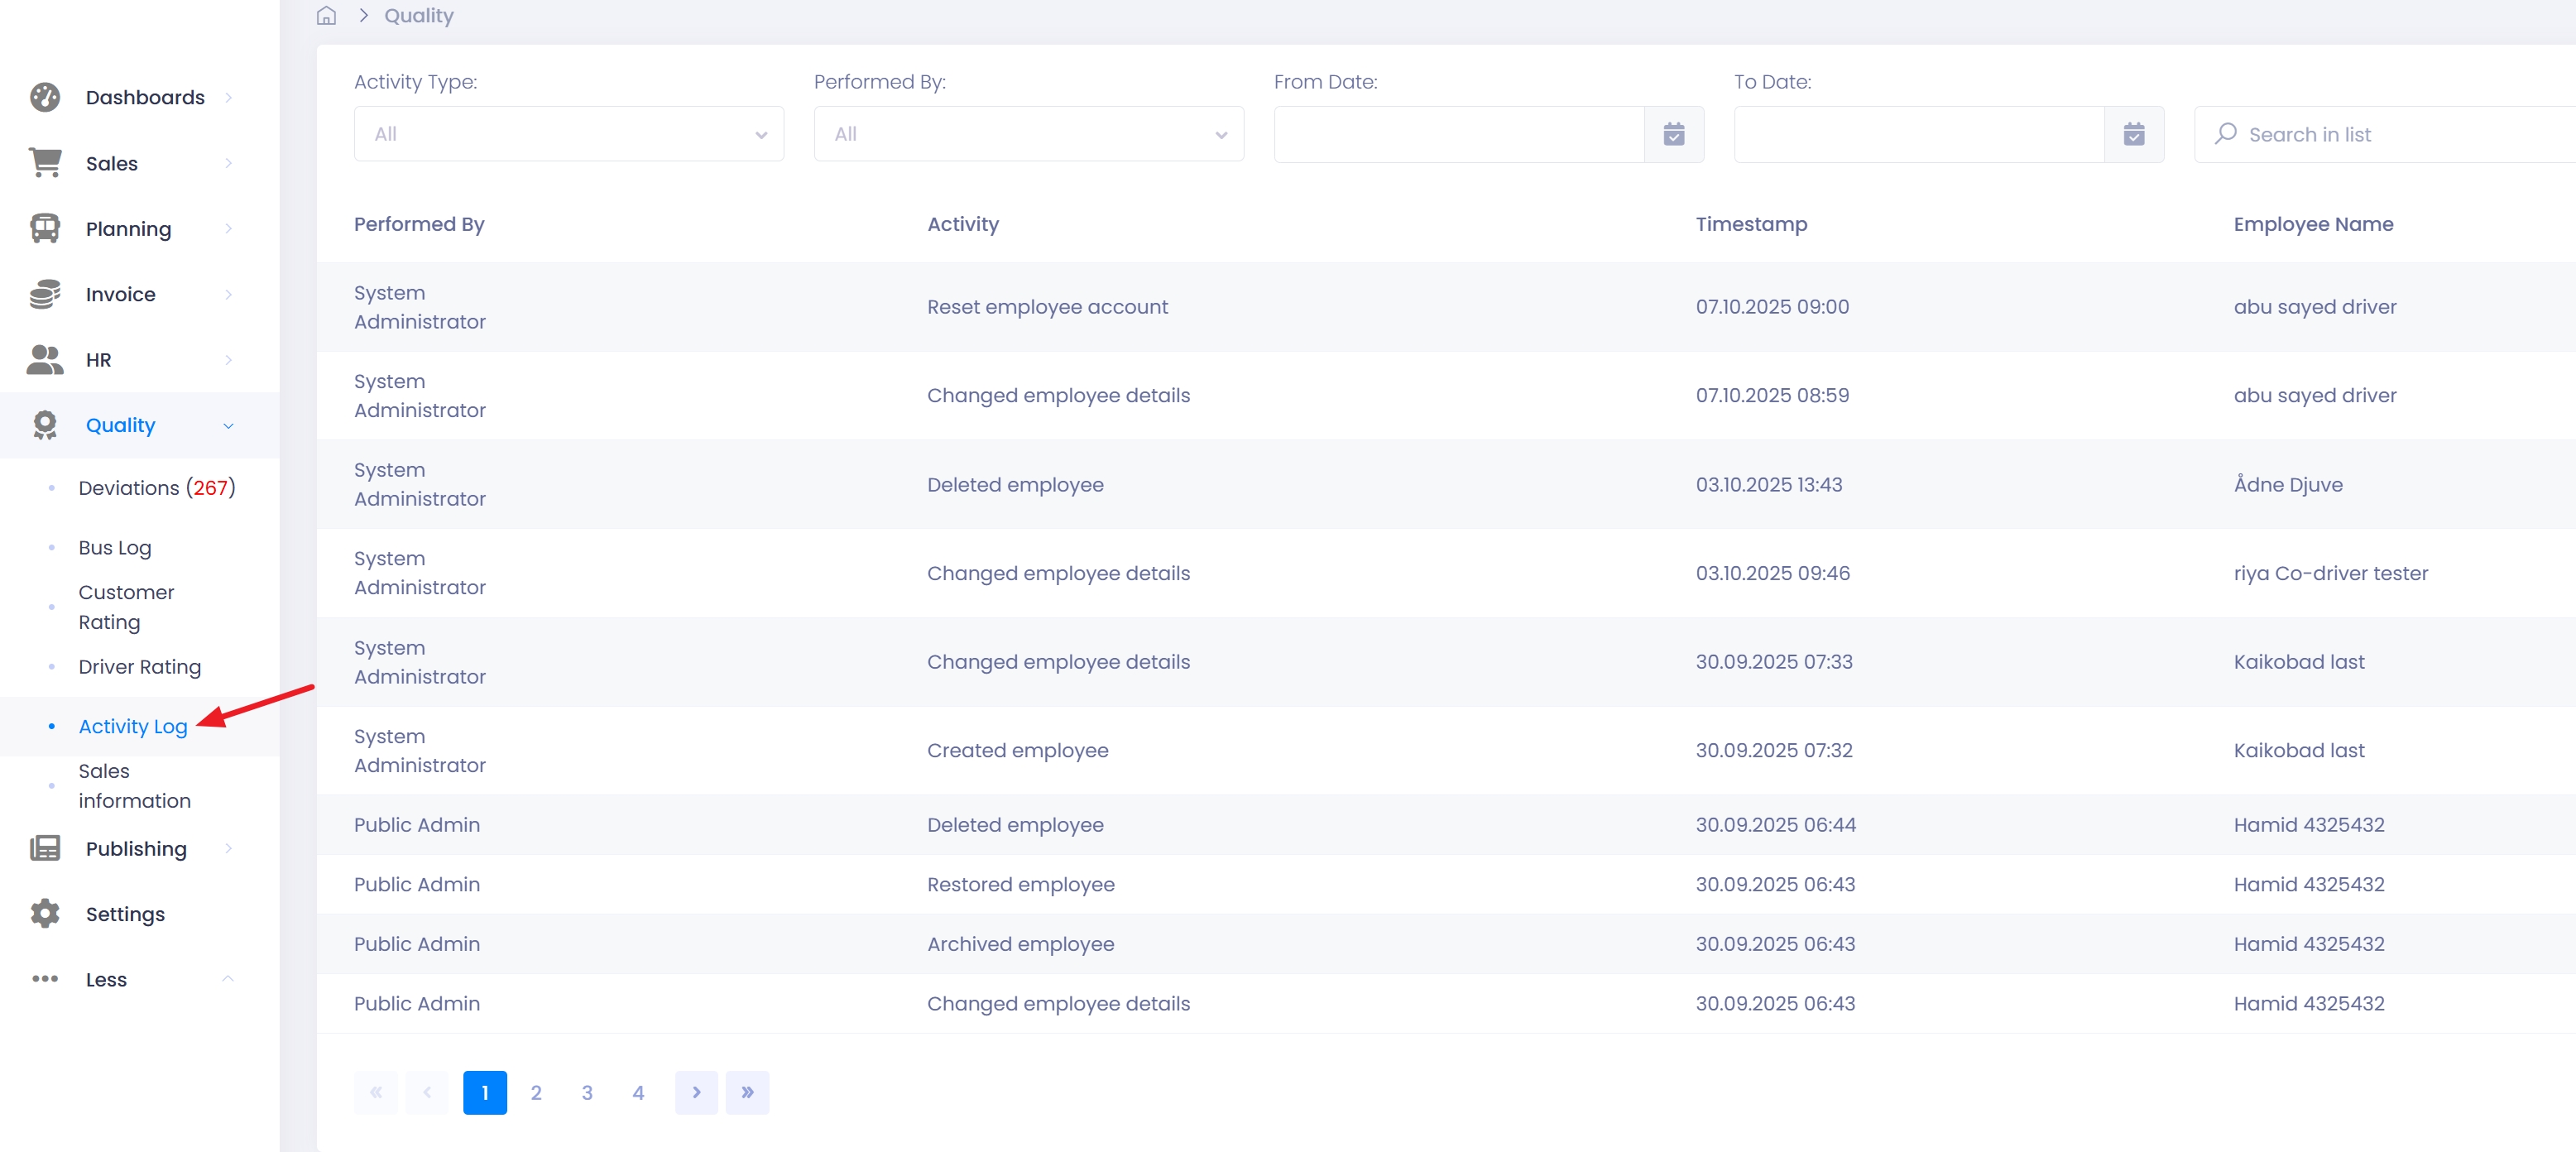This screenshot has width=2576, height=1152.
Task: Click the Sales cart icon
Action: (x=45, y=163)
